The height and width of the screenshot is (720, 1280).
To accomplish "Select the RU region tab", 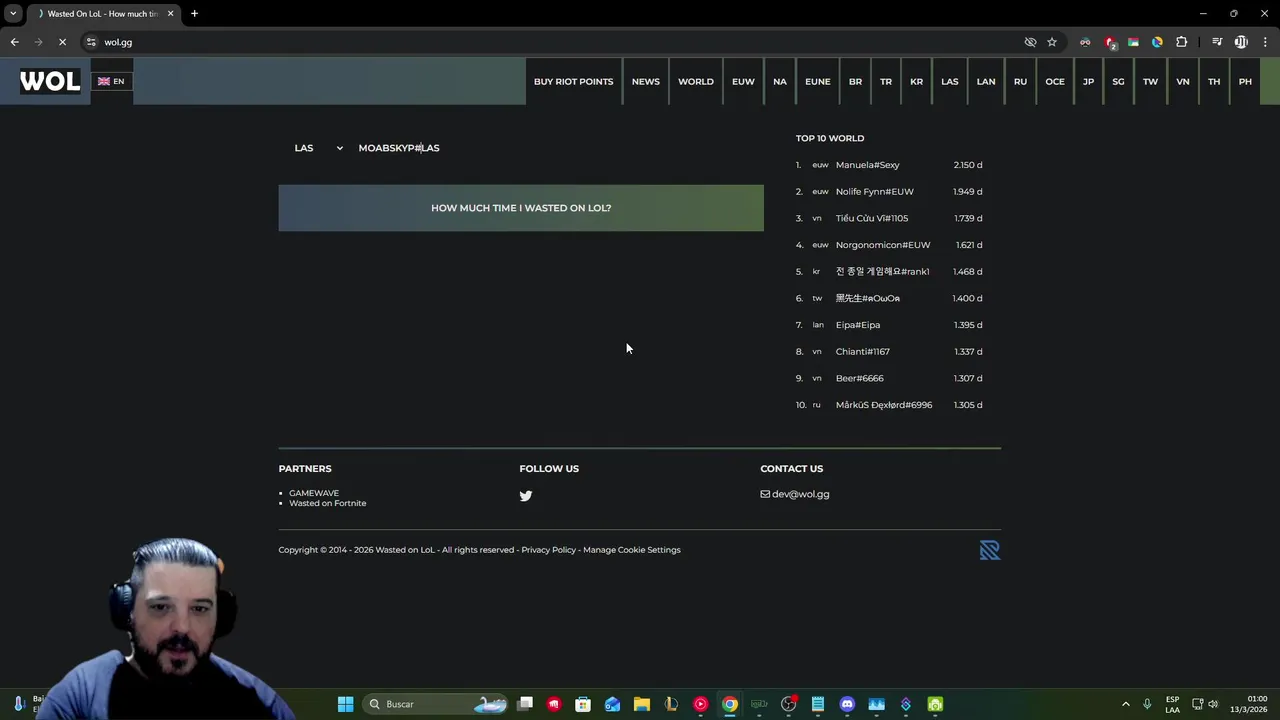I will pyautogui.click(x=1020, y=82).
